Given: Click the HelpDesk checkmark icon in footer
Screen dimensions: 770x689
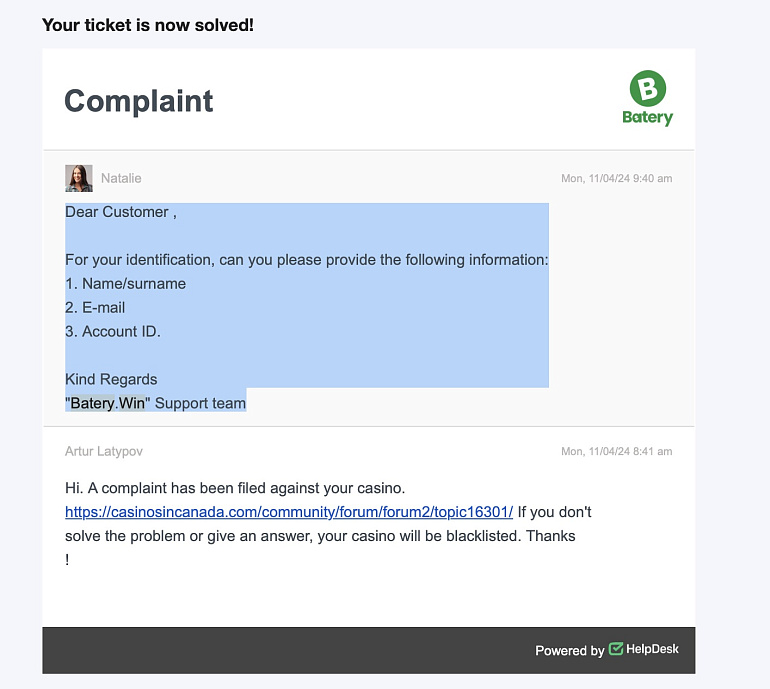Looking at the screenshot, I should (x=616, y=649).
